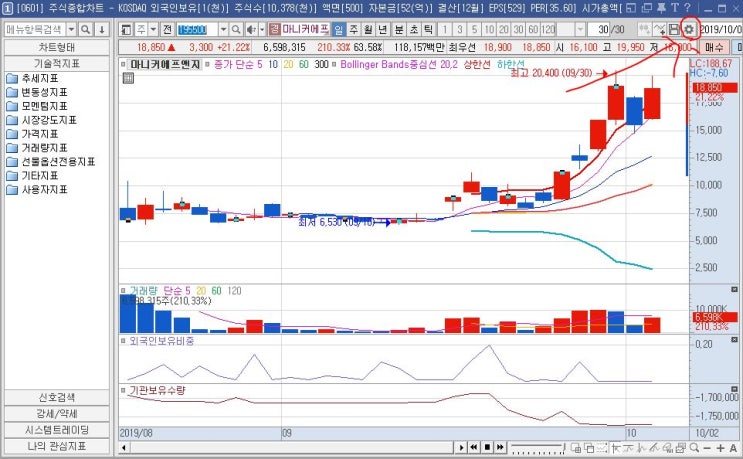The width and height of the screenshot is (743, 459).
Task: Select the second (초) period button
Action: pyautogui.click(x=414, y=30)
